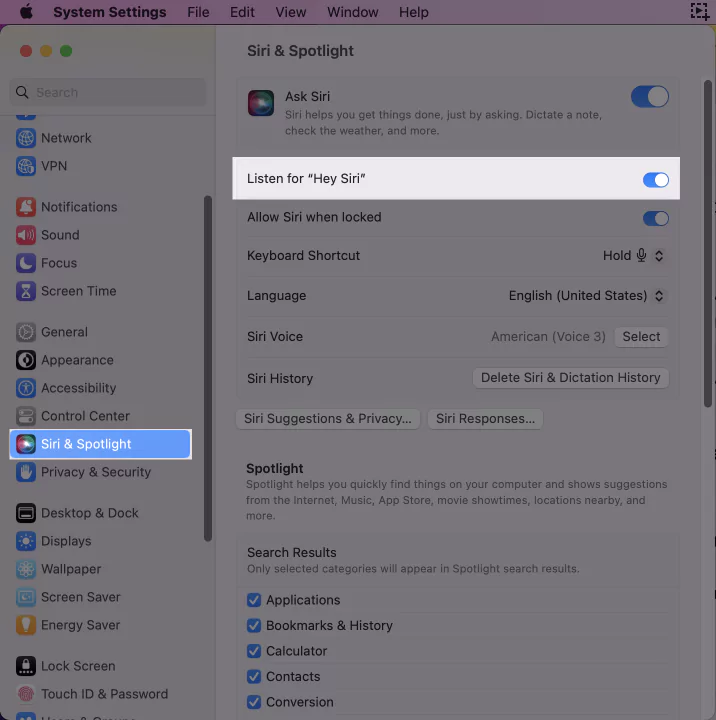Viewport: 716px width, 720px height.
Task: Uncheck the Applications checkbox
Action: click(254, 600)
